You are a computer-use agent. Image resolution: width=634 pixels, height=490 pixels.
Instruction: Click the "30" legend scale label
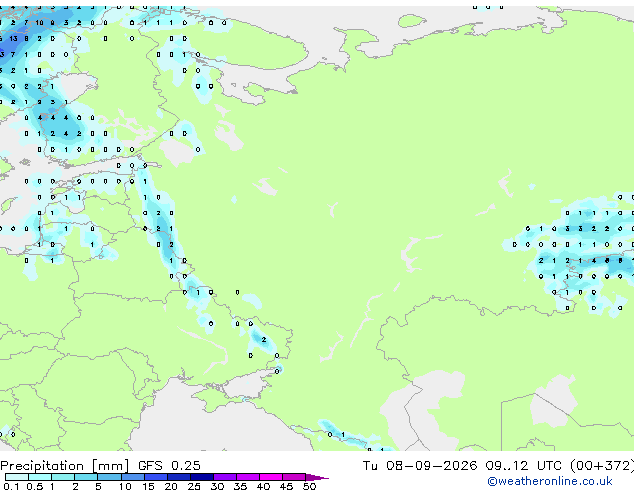[x=217, y=486]
